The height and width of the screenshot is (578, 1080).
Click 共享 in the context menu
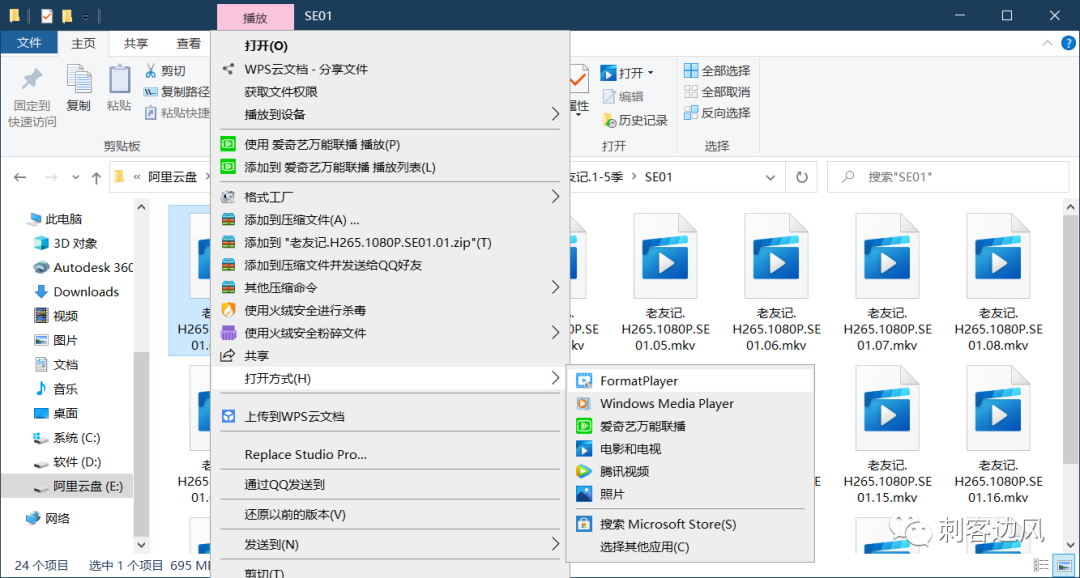tap(390, 355)
